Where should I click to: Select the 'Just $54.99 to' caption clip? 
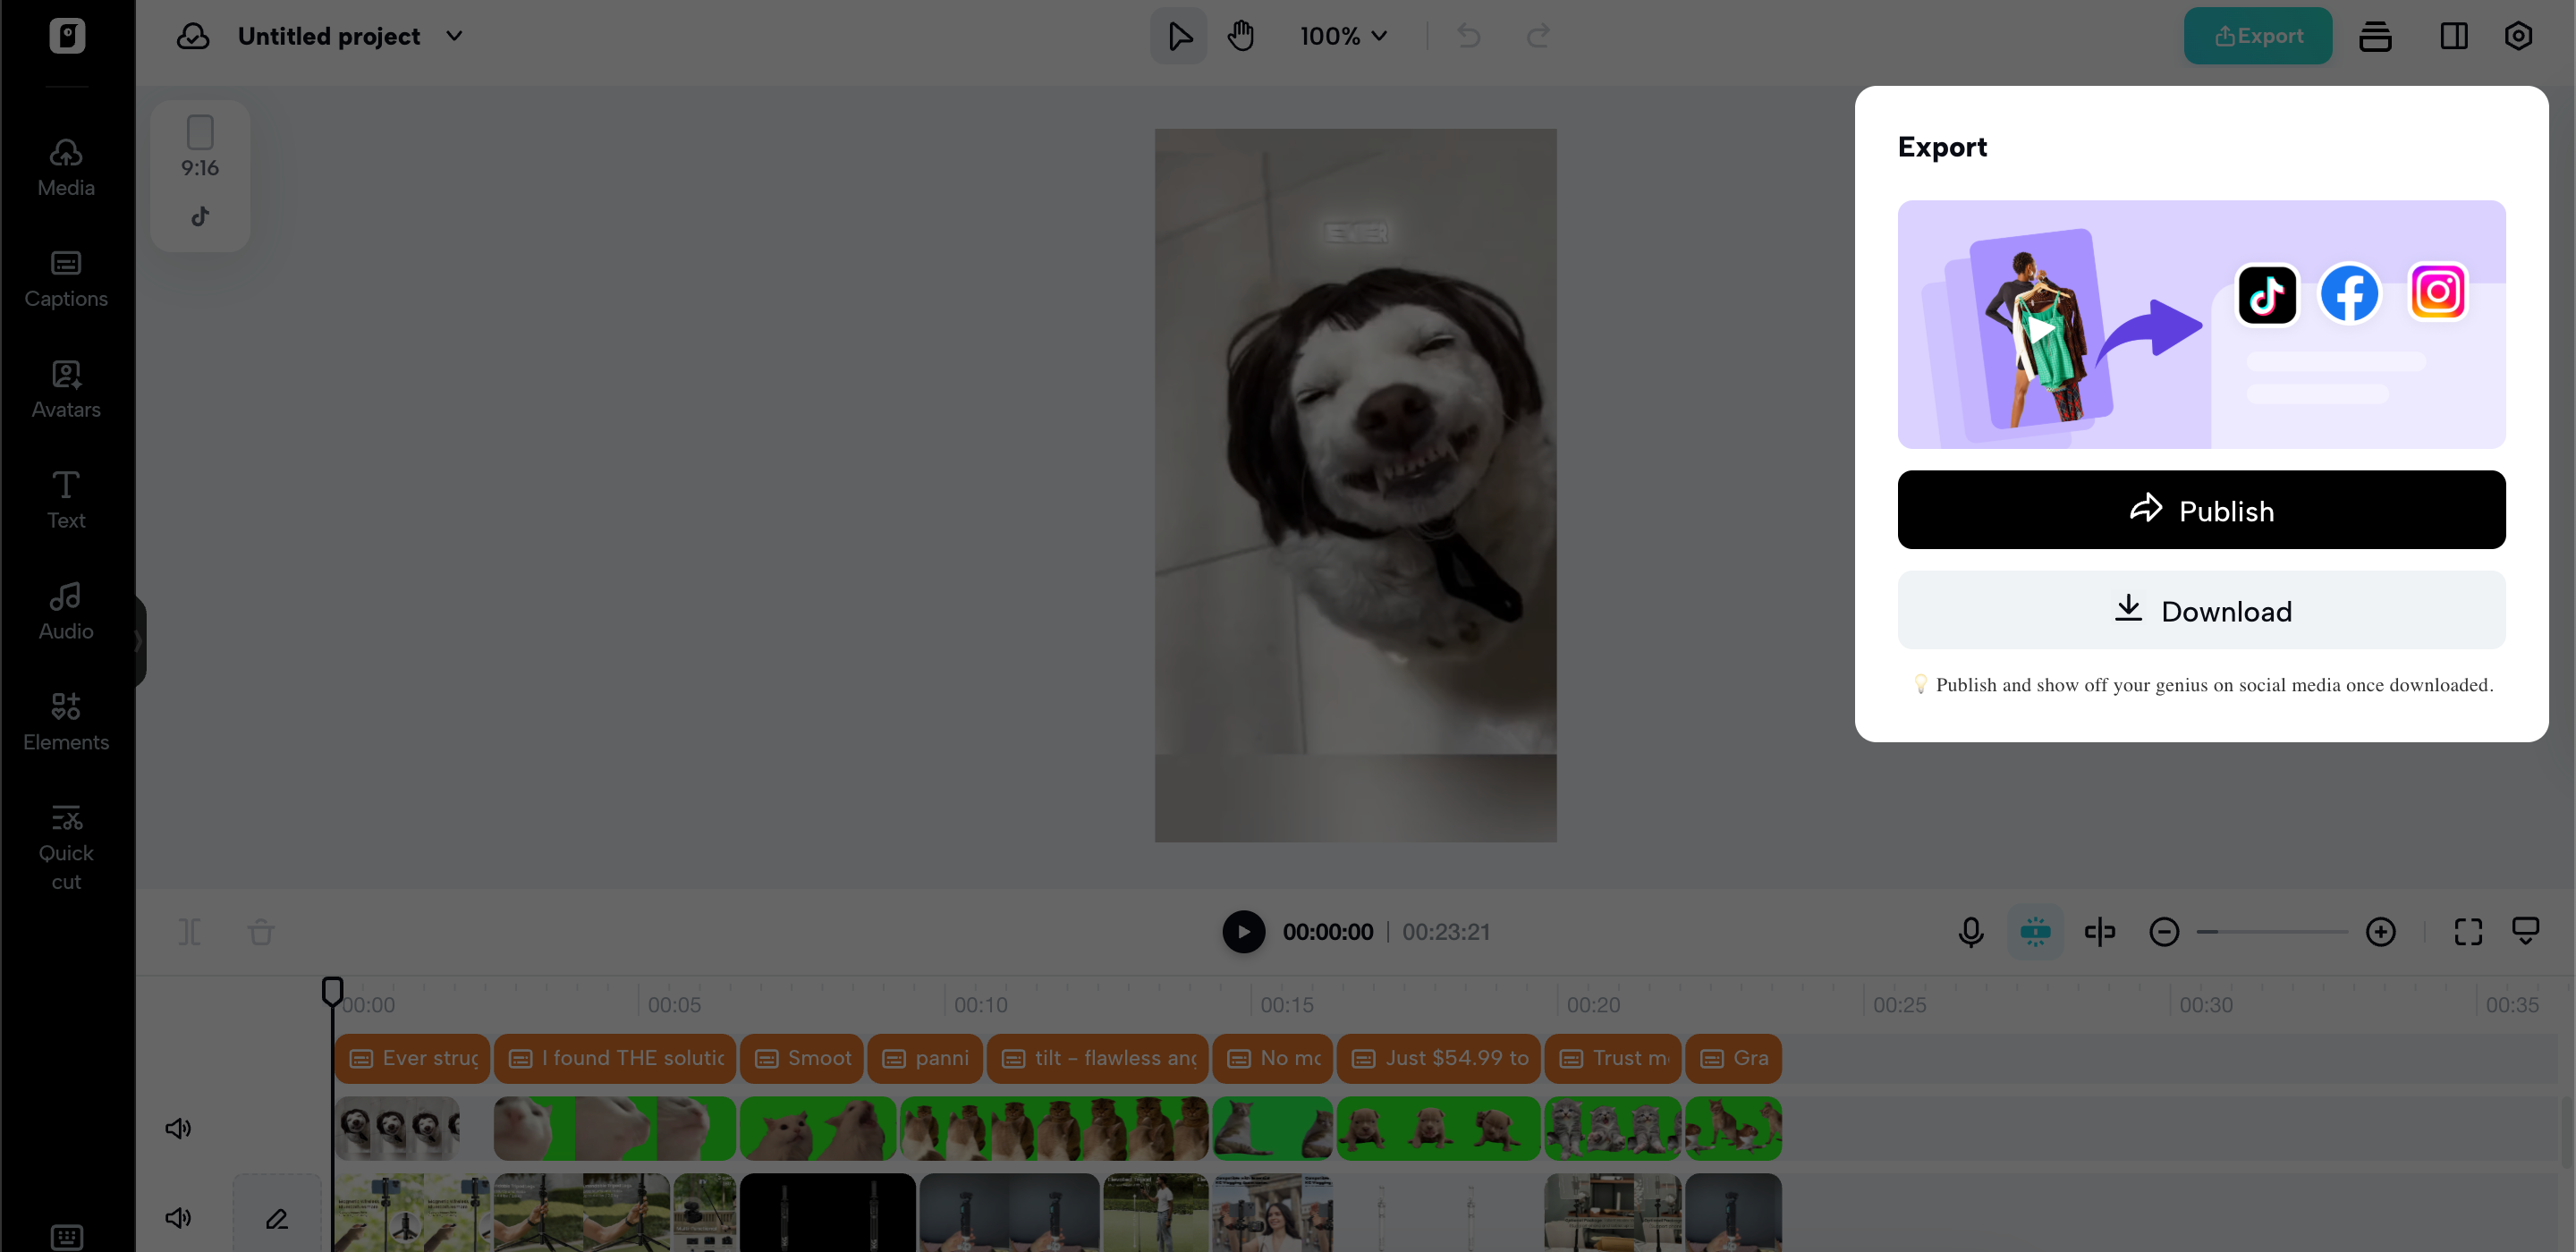pos(1439,1058)
